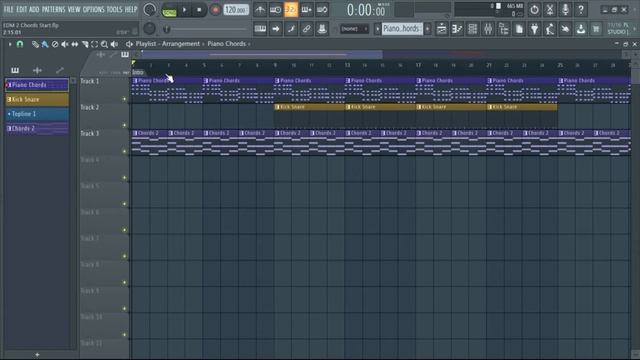Mute Track 3 with its green switch
The width and height of the screenshot is (640, 360).
click(x=124, y=151)
